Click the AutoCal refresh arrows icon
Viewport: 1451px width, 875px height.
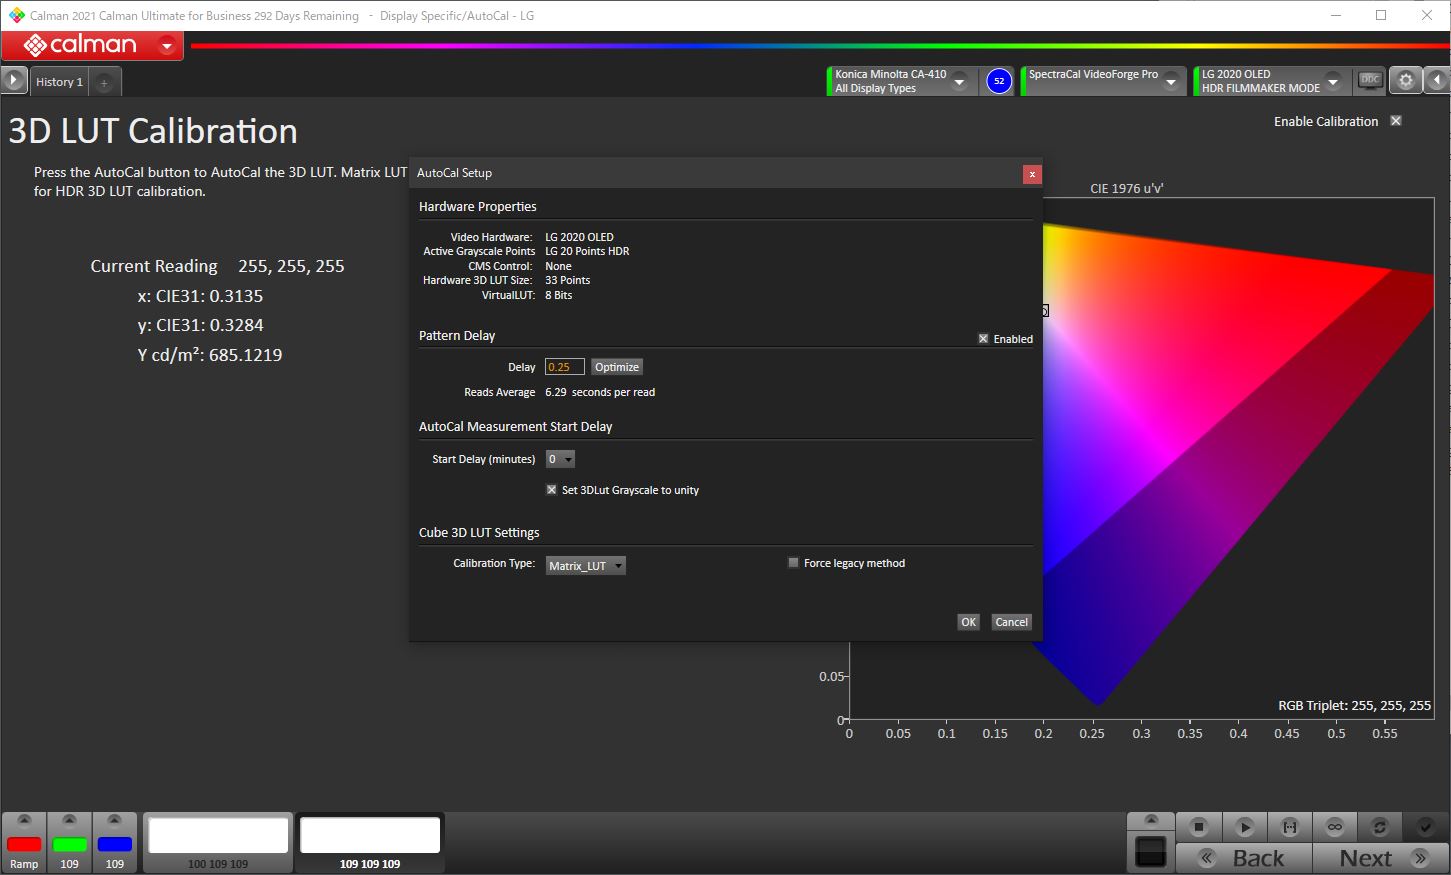coord(1380,827)
